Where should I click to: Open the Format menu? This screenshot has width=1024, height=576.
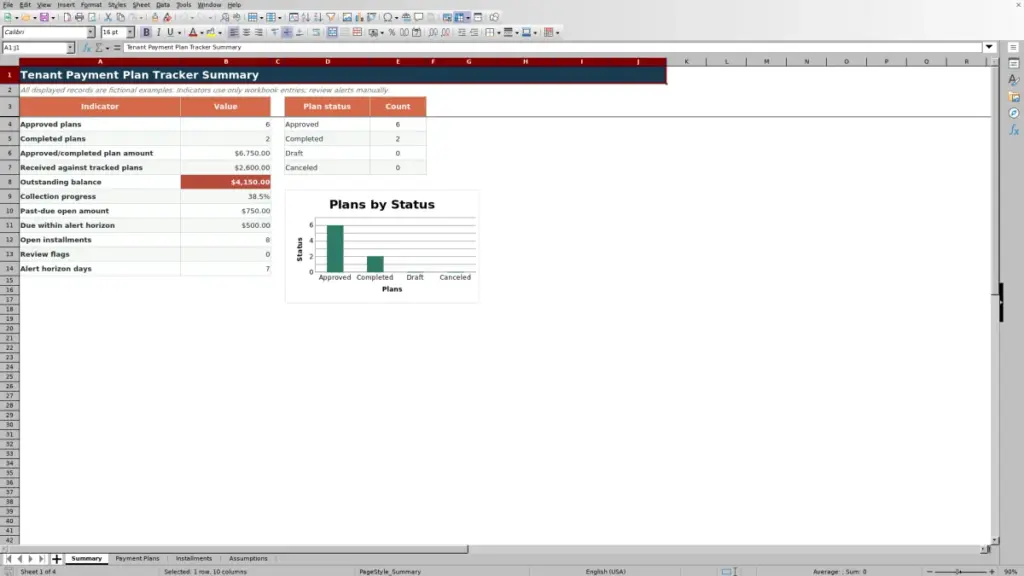[x=91, y=5]
